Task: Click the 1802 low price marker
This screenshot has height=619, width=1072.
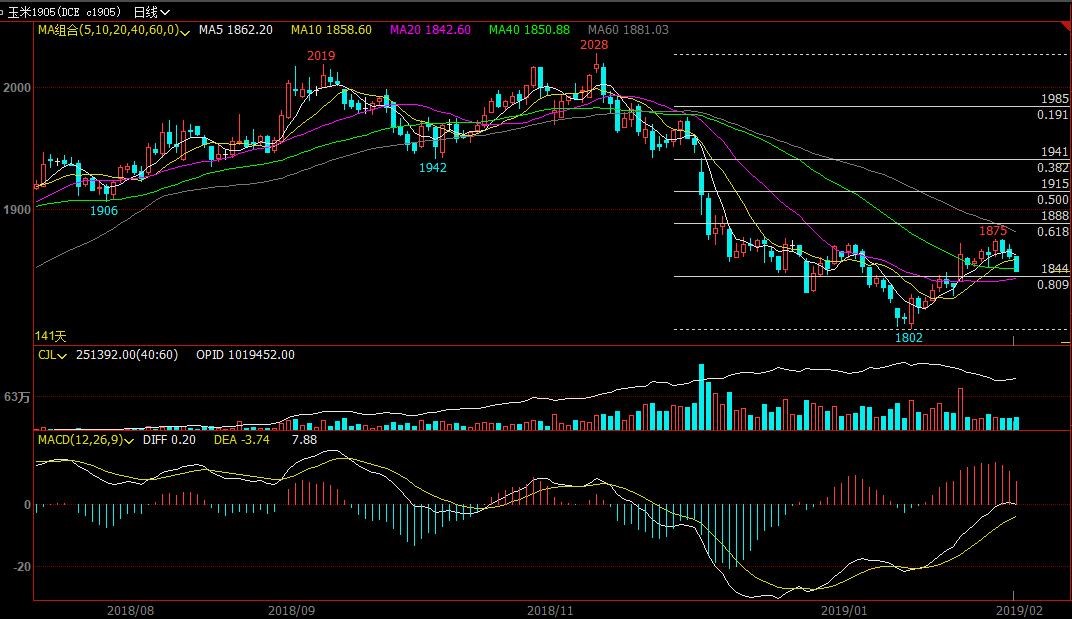Action: [909, 338]
